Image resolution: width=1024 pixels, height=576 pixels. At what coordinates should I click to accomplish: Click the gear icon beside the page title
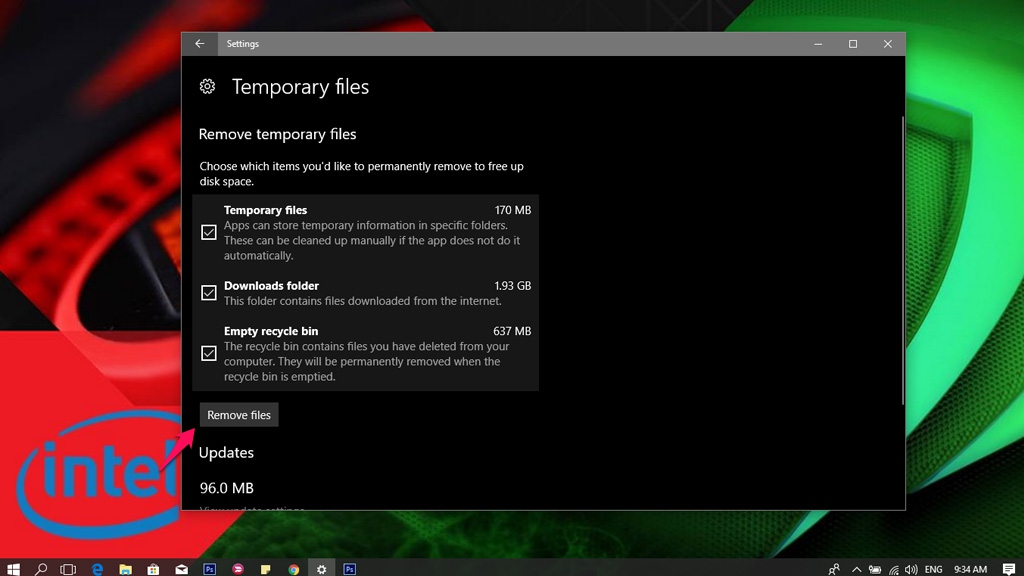coord(207,86)
